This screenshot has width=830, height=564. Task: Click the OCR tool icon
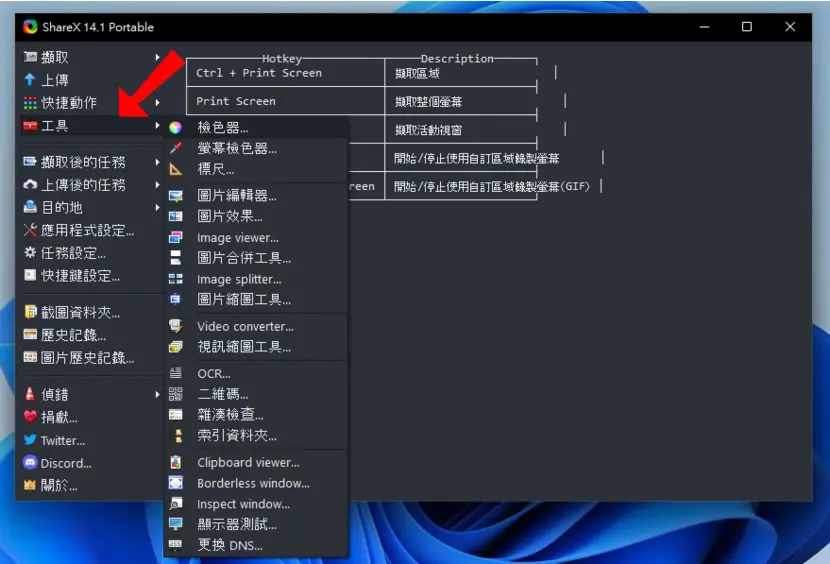[x=175, y=373]
